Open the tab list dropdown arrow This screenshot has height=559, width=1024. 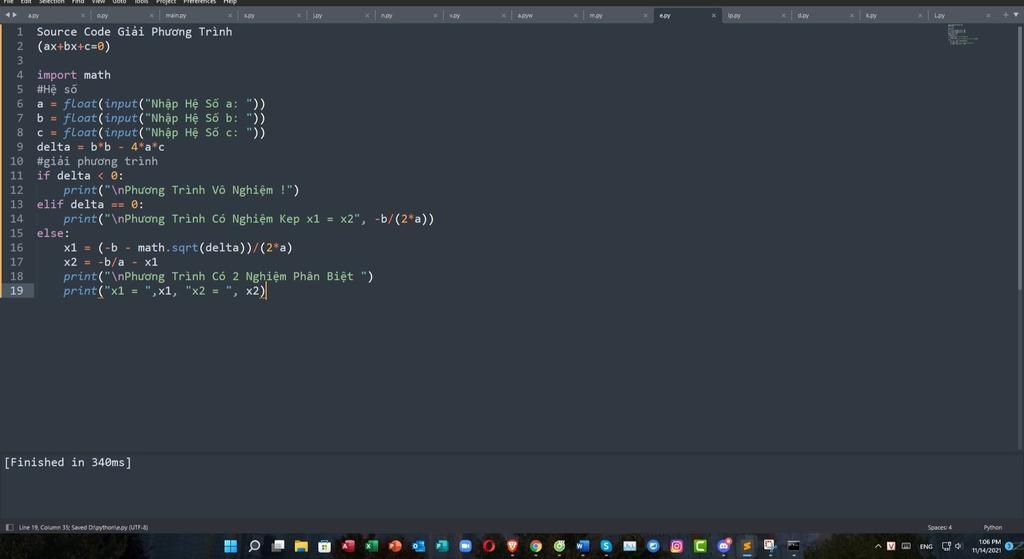point(1016,14)
